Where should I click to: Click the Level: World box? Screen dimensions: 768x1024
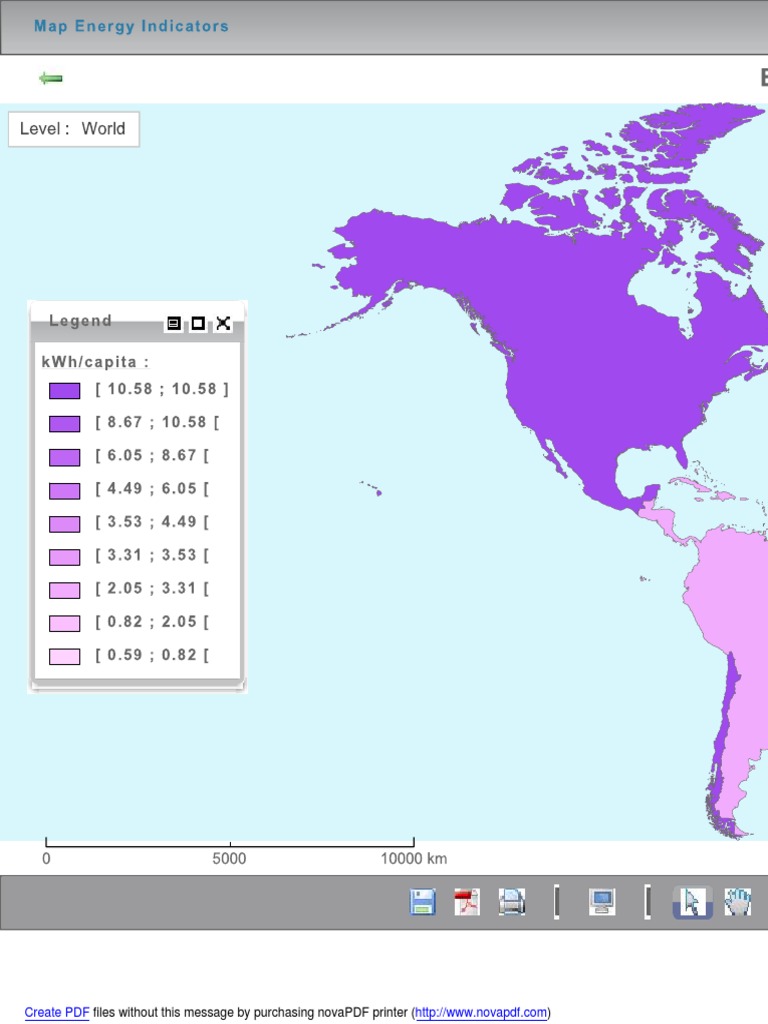pyautogui.click(x=74, y=129)
